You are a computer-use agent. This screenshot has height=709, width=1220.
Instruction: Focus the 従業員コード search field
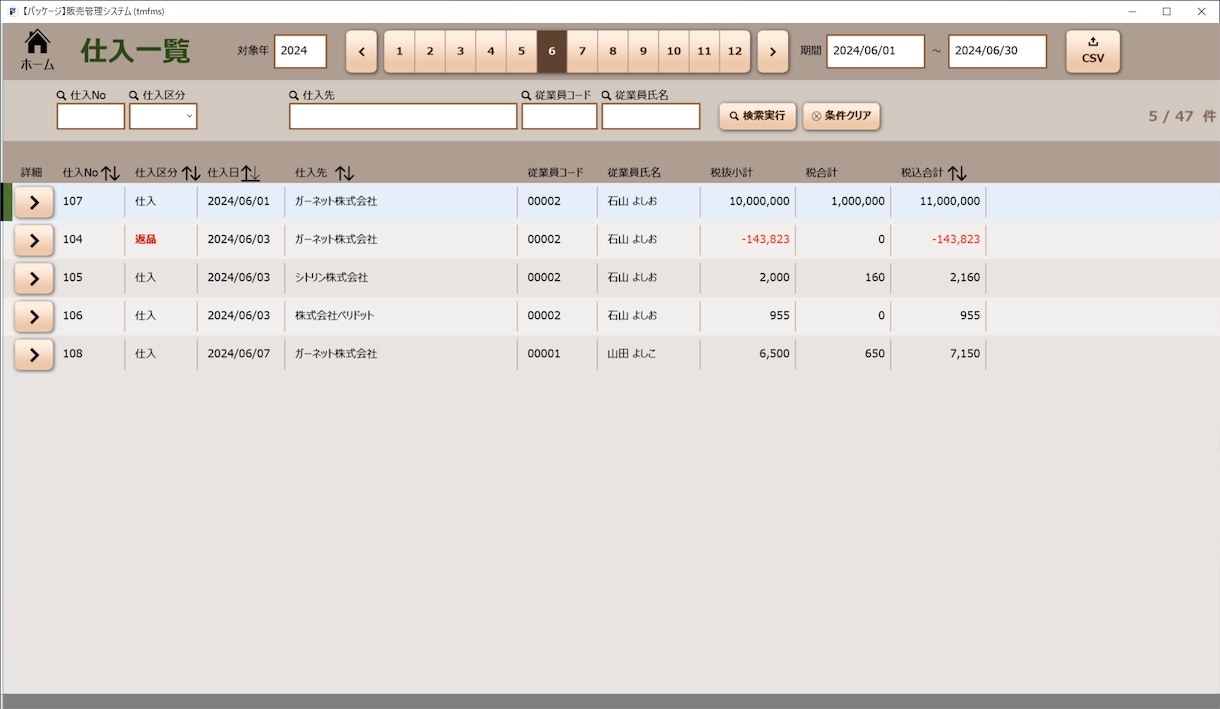(559, 116)
